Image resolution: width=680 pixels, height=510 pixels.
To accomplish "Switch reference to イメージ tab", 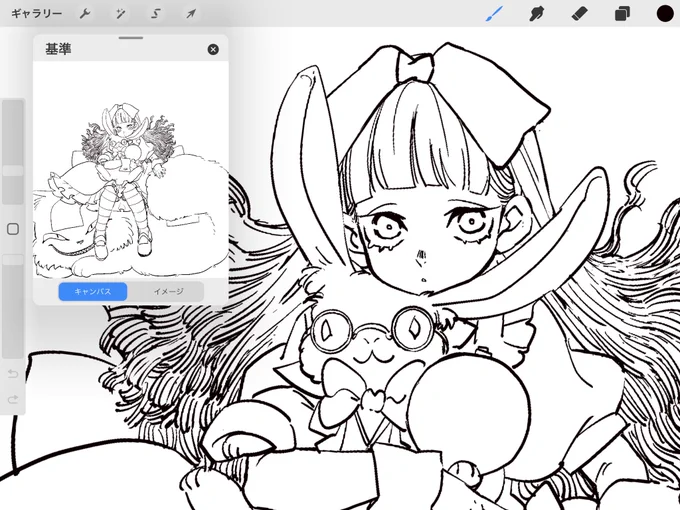I will pos(168,291).
